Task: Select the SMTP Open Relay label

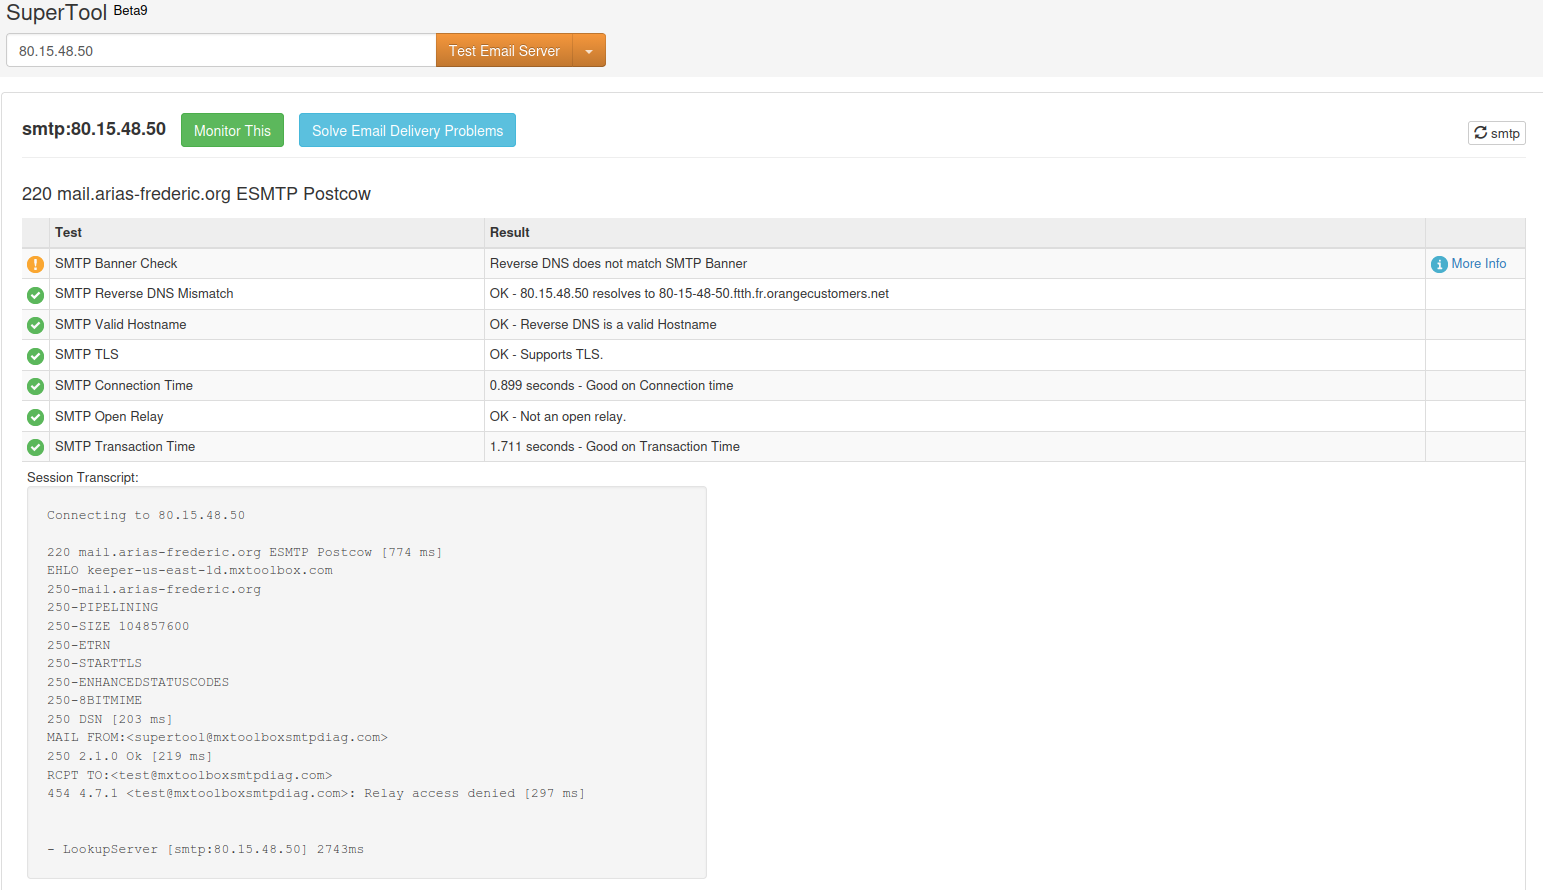Action: coord(109,416)
